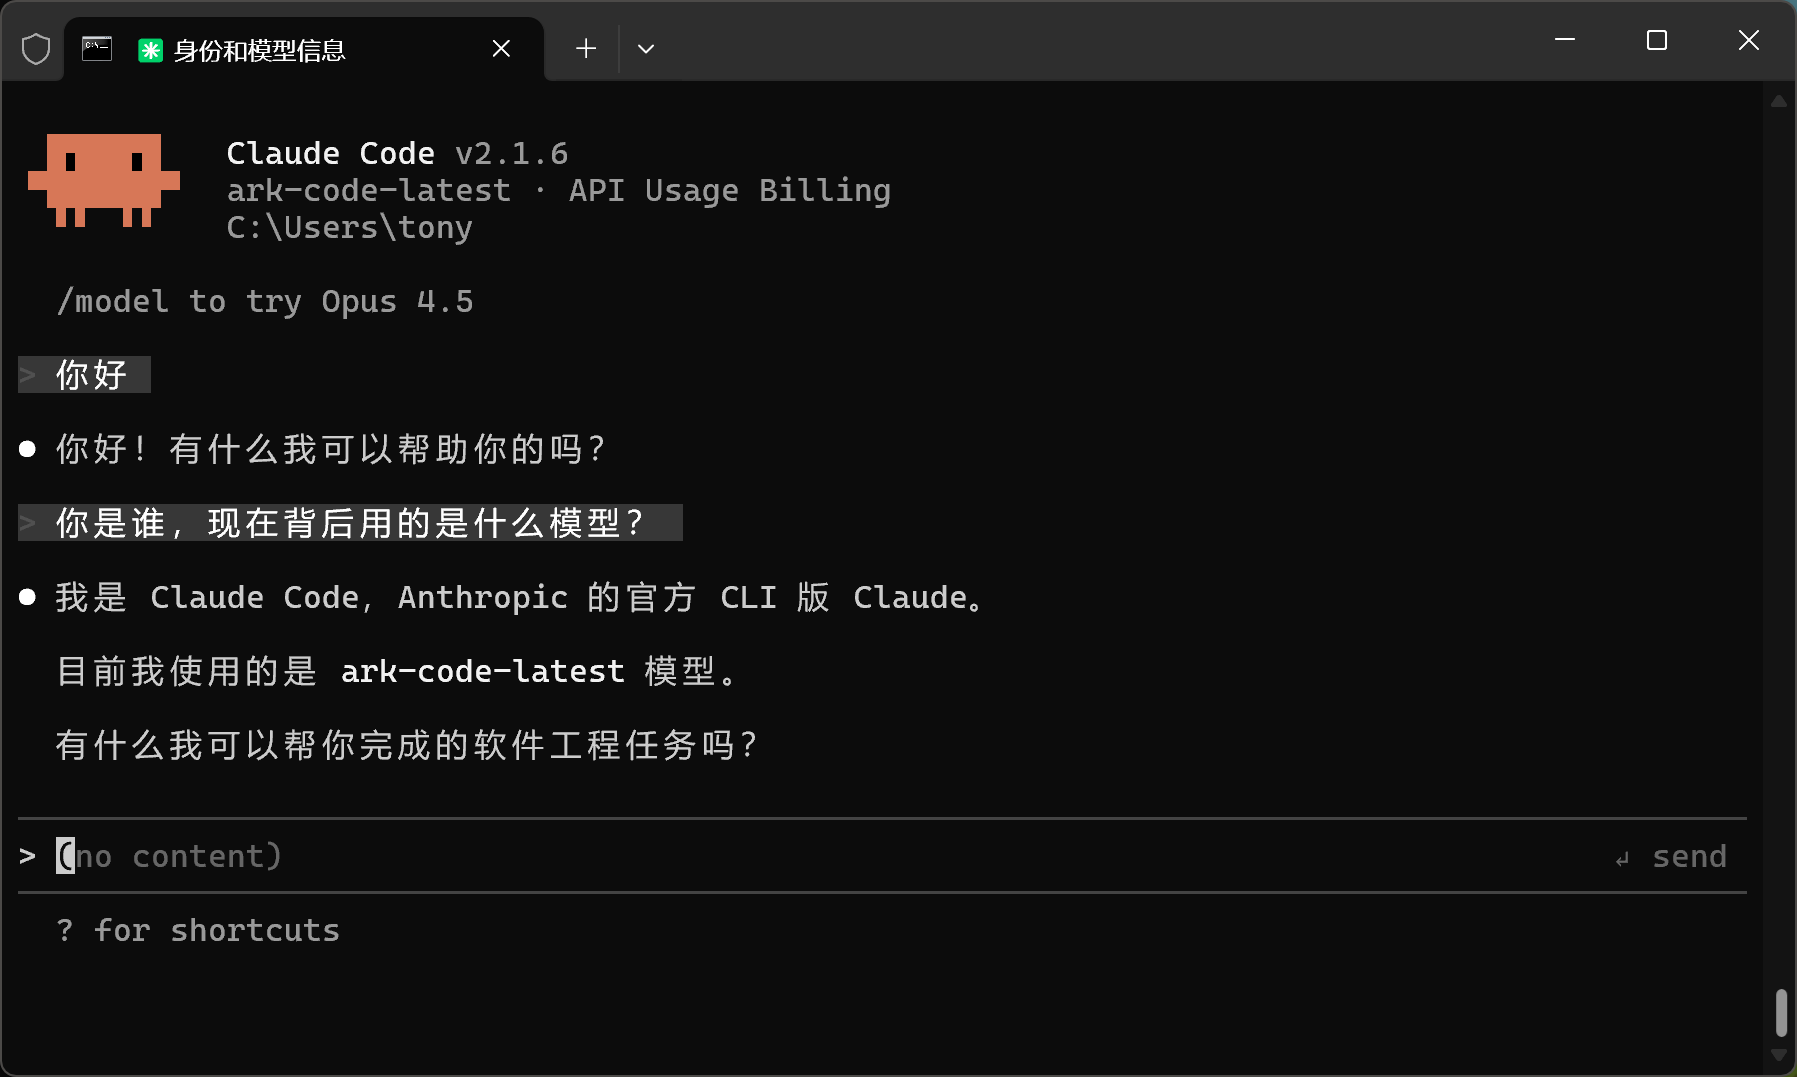This screenshot has height=1077, width=1797.
Task: Click the '? for shortcuts' hint
Action: (197, 930)
